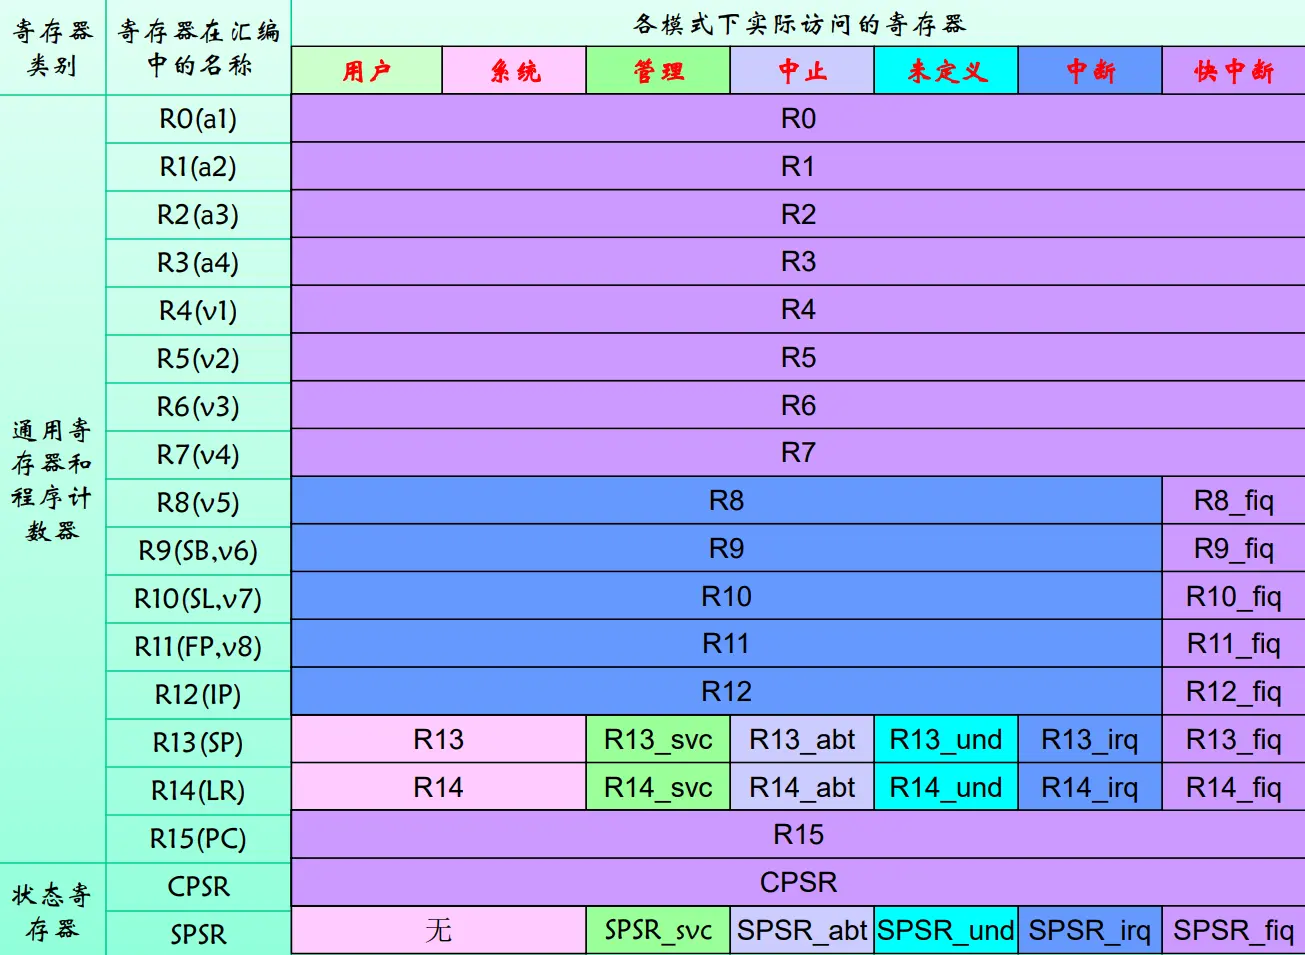Click the 未定义 mode header cell

[x=946, y=71]
